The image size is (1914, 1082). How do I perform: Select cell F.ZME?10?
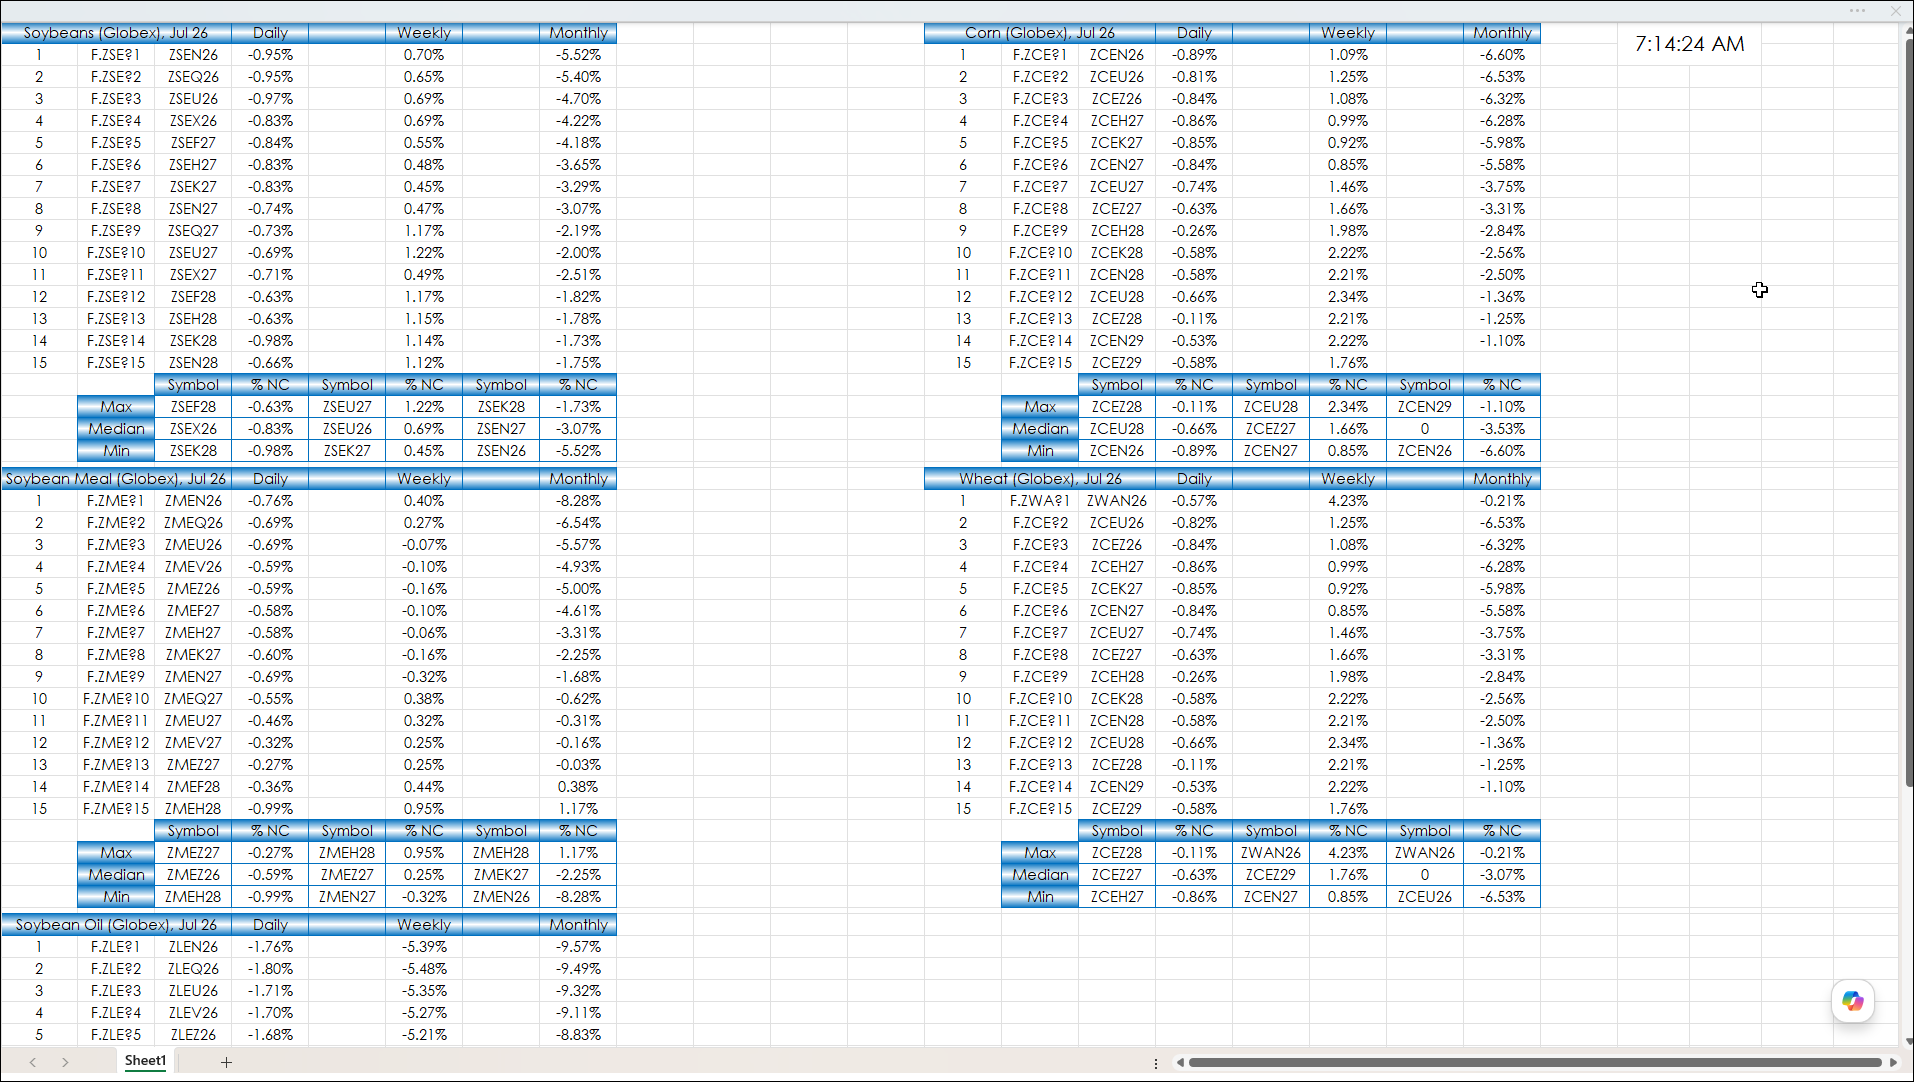[x=116, y=699]
